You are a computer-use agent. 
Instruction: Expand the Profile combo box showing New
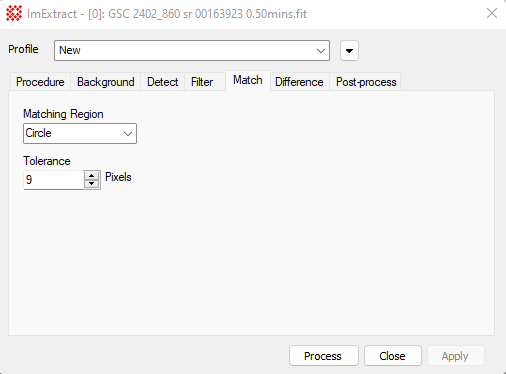192,51
